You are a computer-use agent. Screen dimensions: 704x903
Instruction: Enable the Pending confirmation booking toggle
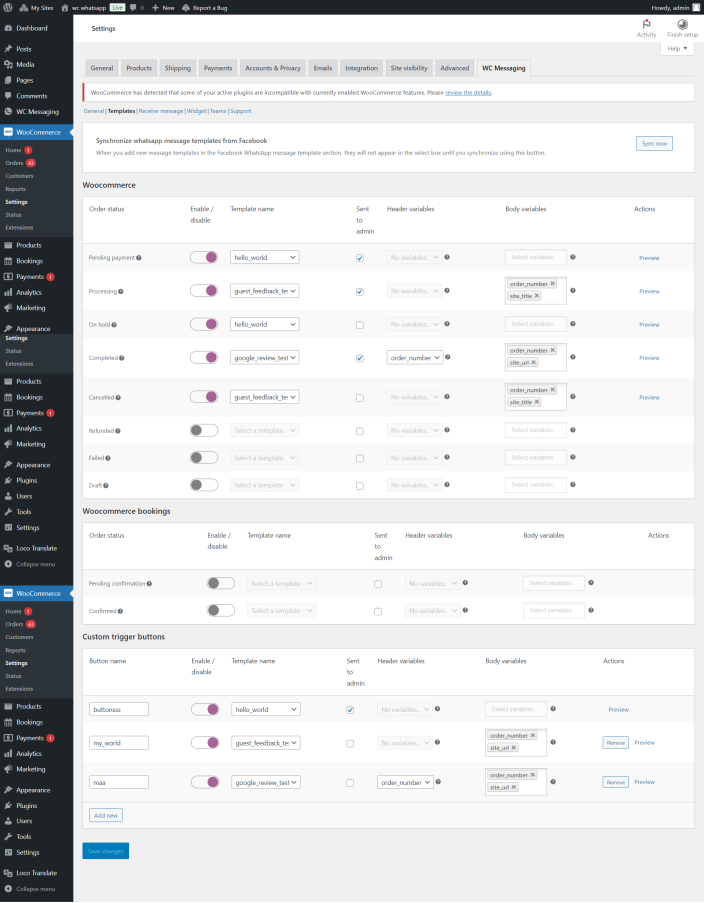[x=221, y=583]
